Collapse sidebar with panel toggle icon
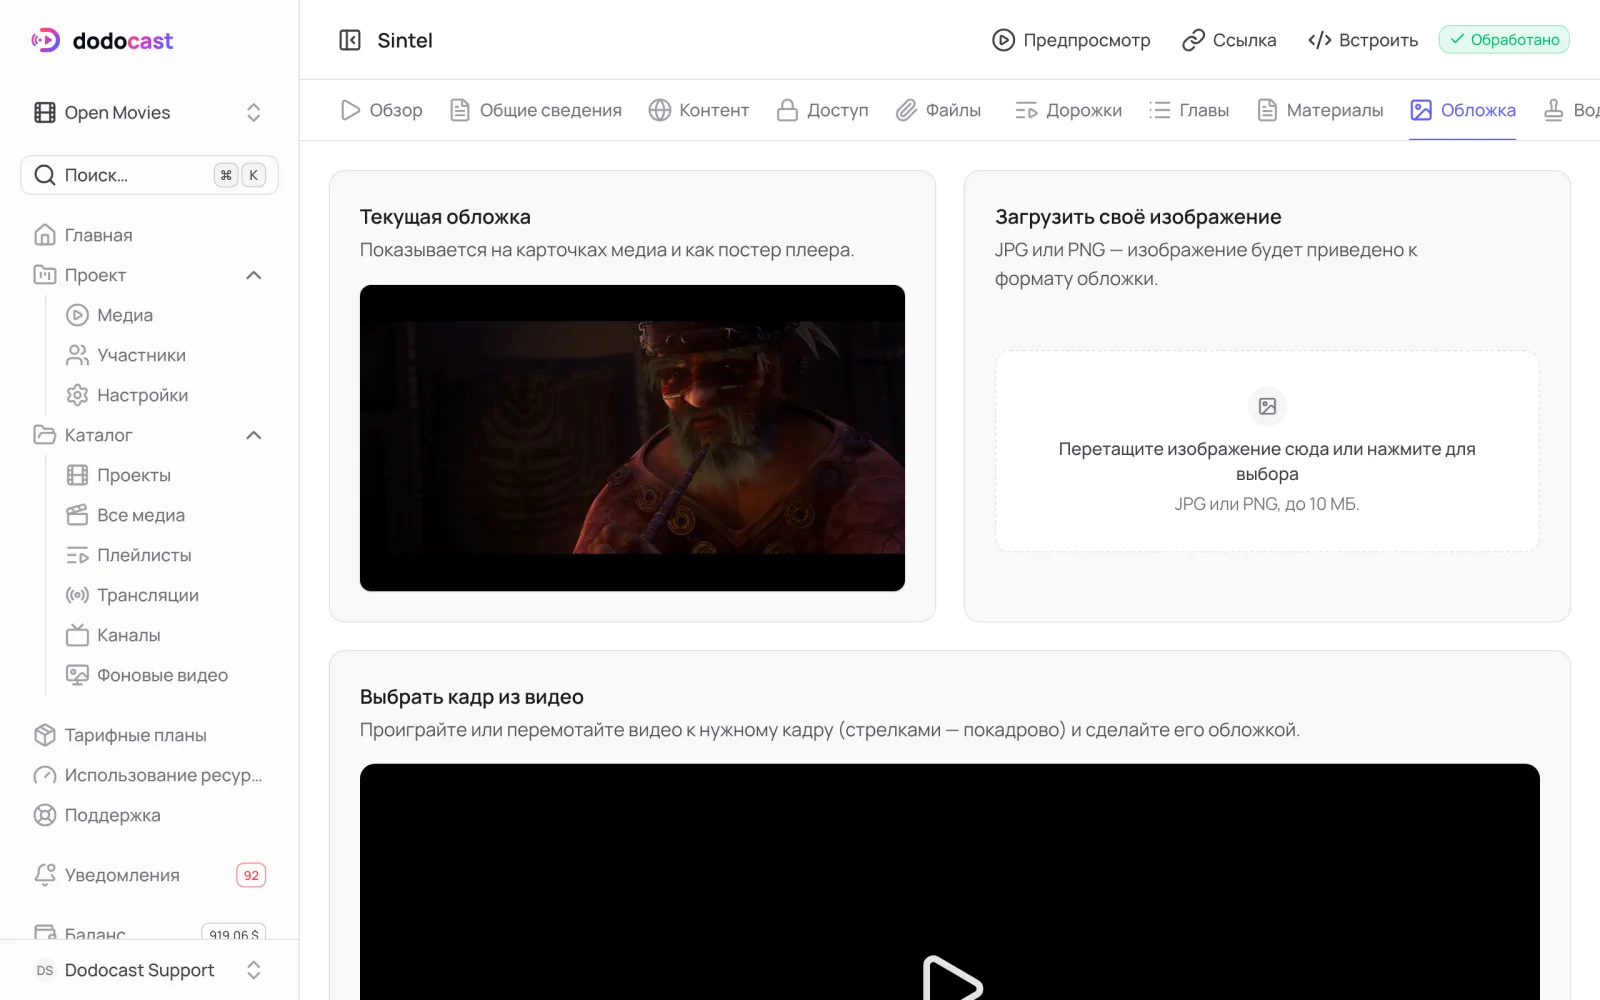The height and width of the screenshot is (1000, 1600). (350, 40)
